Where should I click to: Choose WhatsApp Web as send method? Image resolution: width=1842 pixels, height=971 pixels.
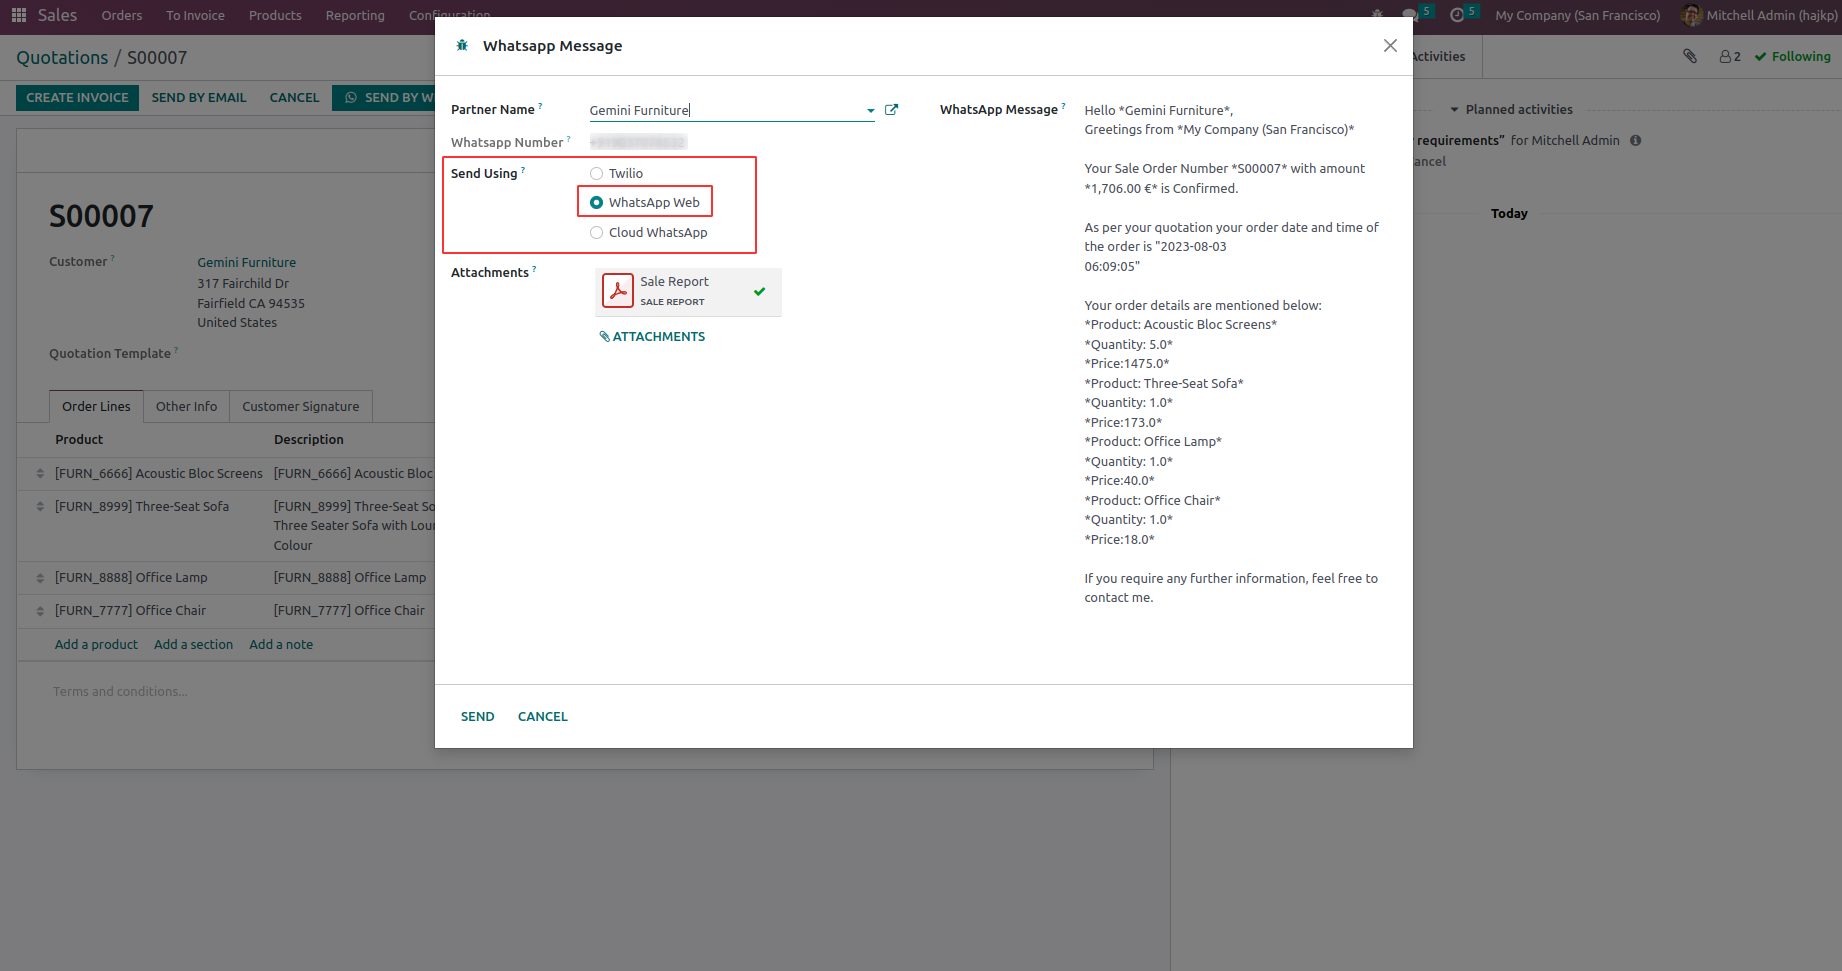(x=597, y=203)
